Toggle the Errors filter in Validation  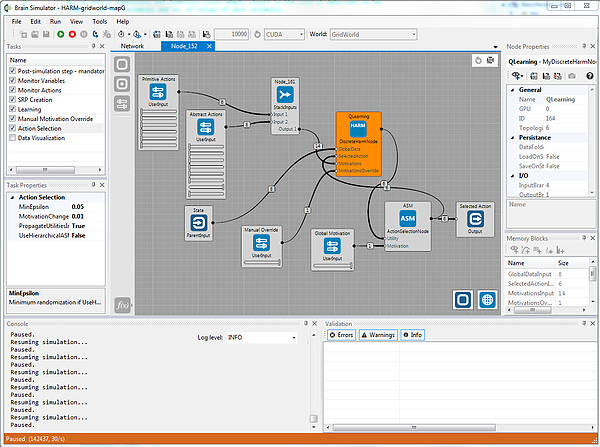tap(342, 335)
